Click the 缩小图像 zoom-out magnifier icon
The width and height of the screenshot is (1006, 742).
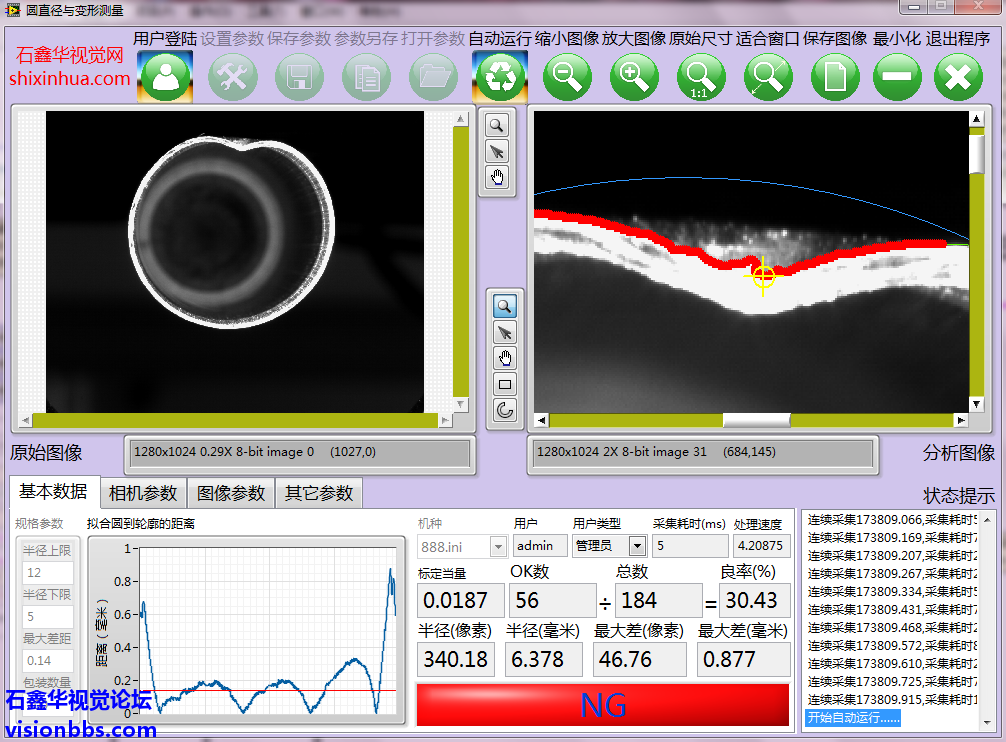(x=568, y=77)
